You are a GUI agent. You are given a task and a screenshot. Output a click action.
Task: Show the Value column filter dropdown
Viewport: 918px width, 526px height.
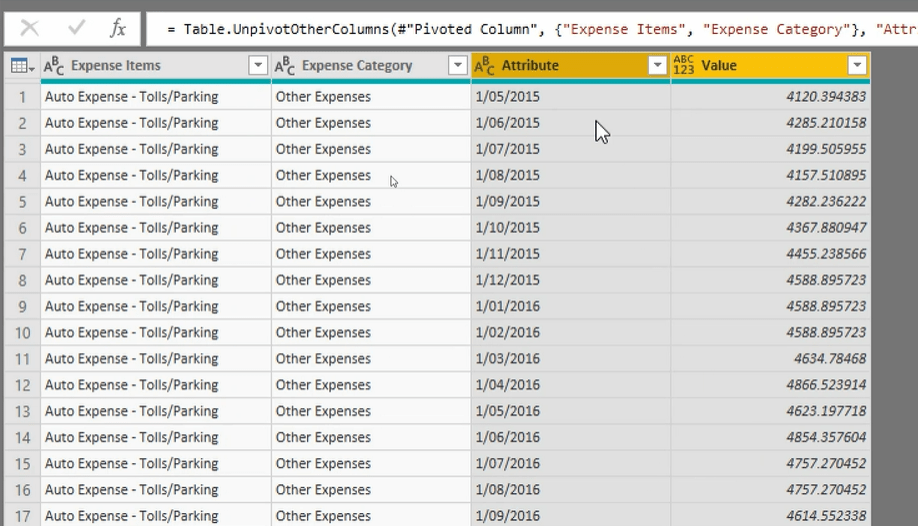coord(857,66)
